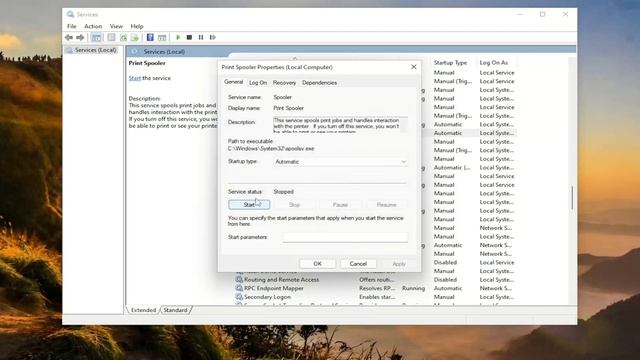The width and height of the screenshot is (640, 360).
Task: Open the Properties toolbar icon
Action: coord(111,38)
